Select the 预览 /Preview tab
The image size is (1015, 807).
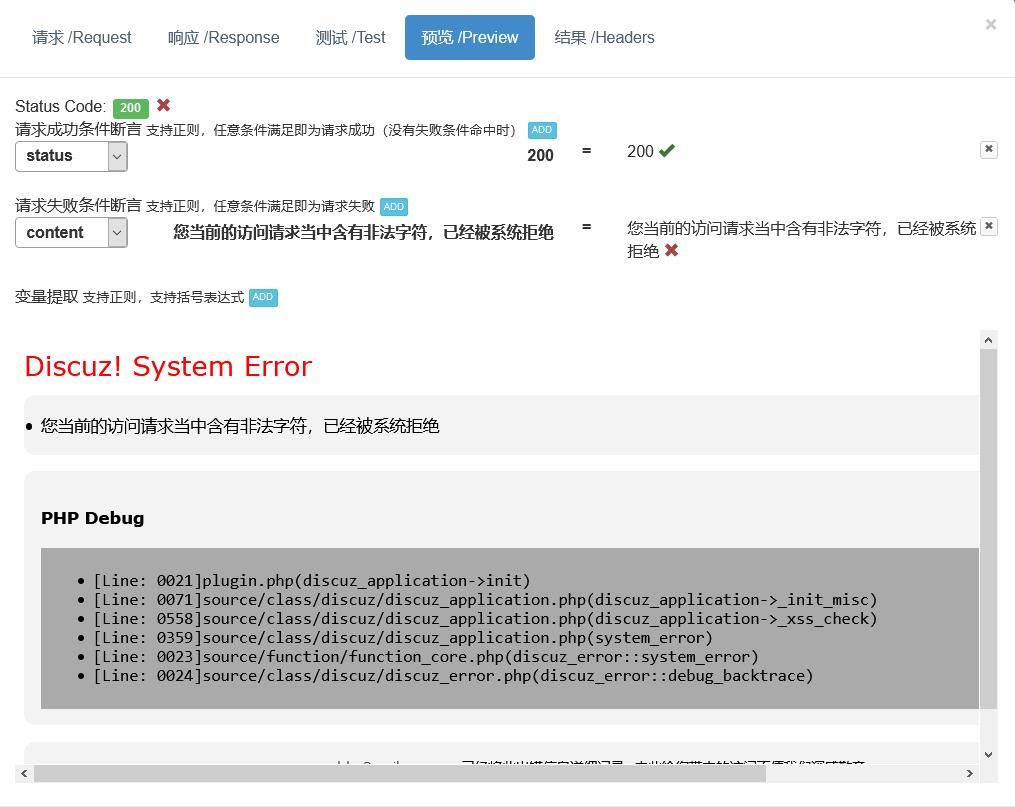(x=470, y=38)
